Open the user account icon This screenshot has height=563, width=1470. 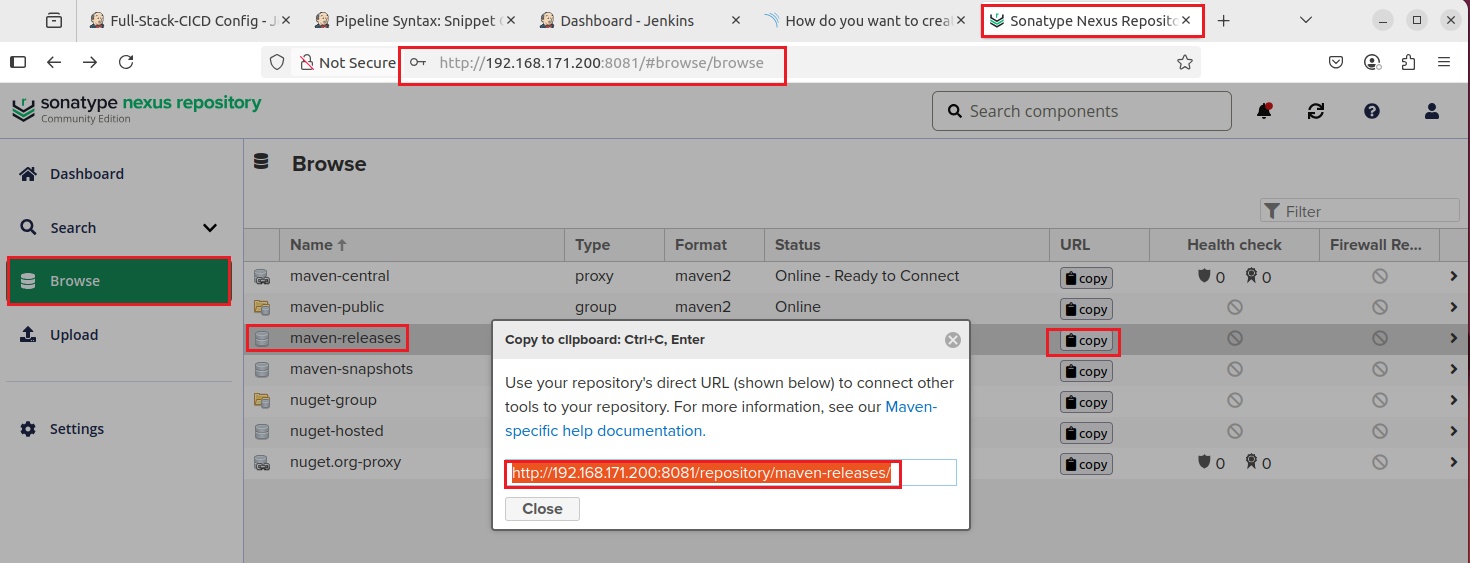pos(1432,111)
